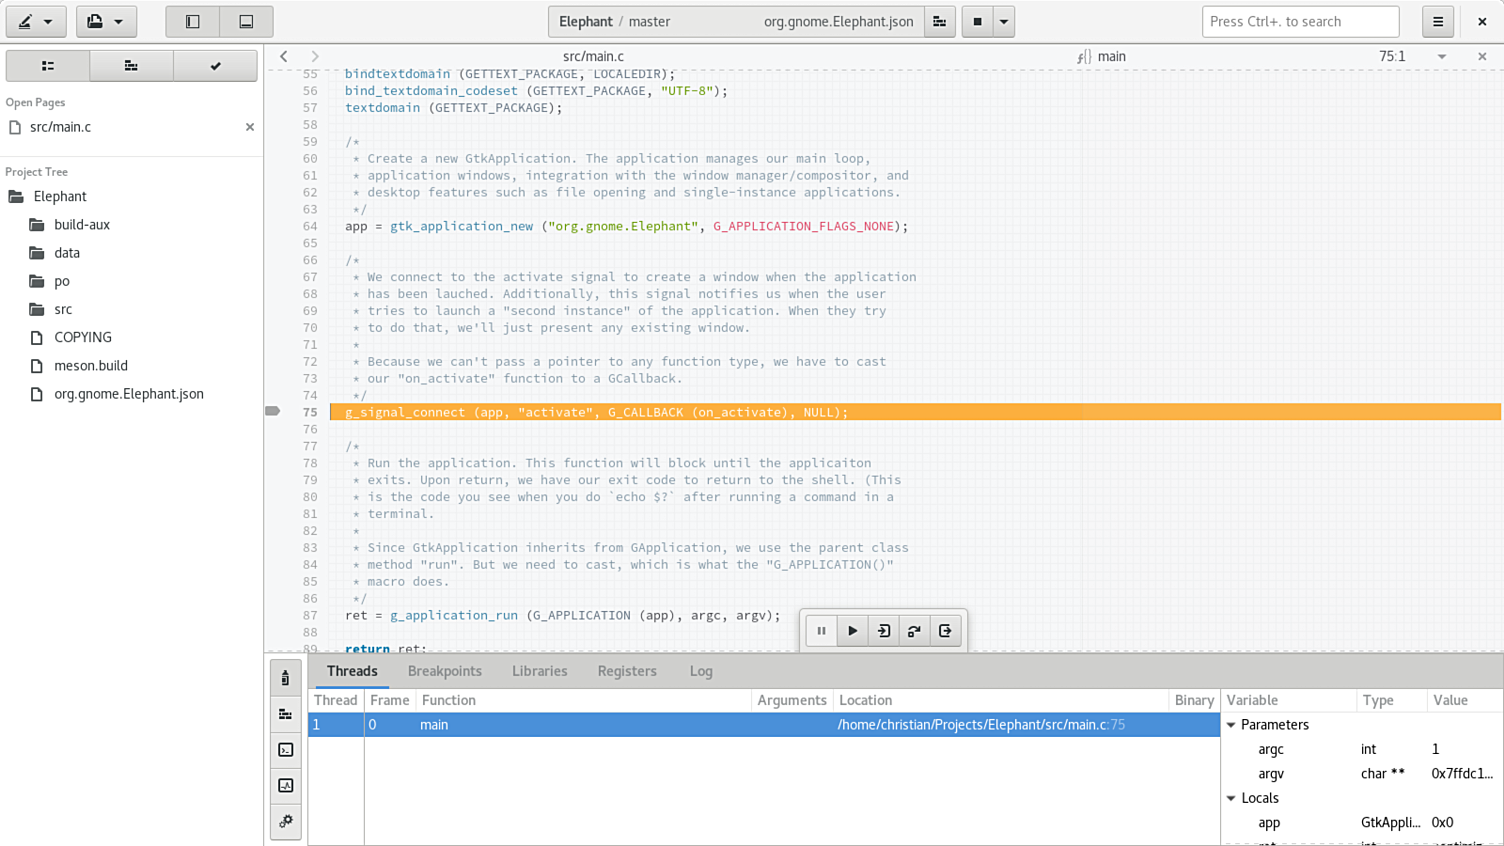This screenshot has width=1504, height=846.
Task: Stop the running program with stop button
Action: click(977, 21)
